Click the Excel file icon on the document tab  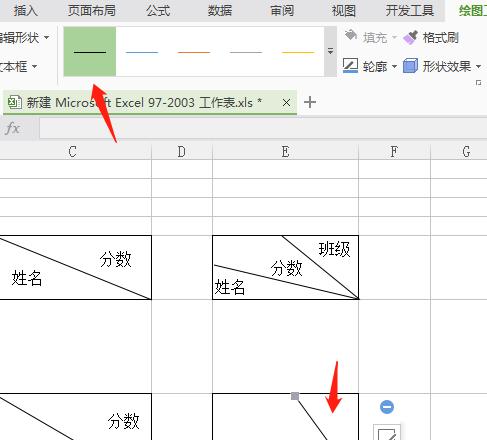click(x=15, y=102)
